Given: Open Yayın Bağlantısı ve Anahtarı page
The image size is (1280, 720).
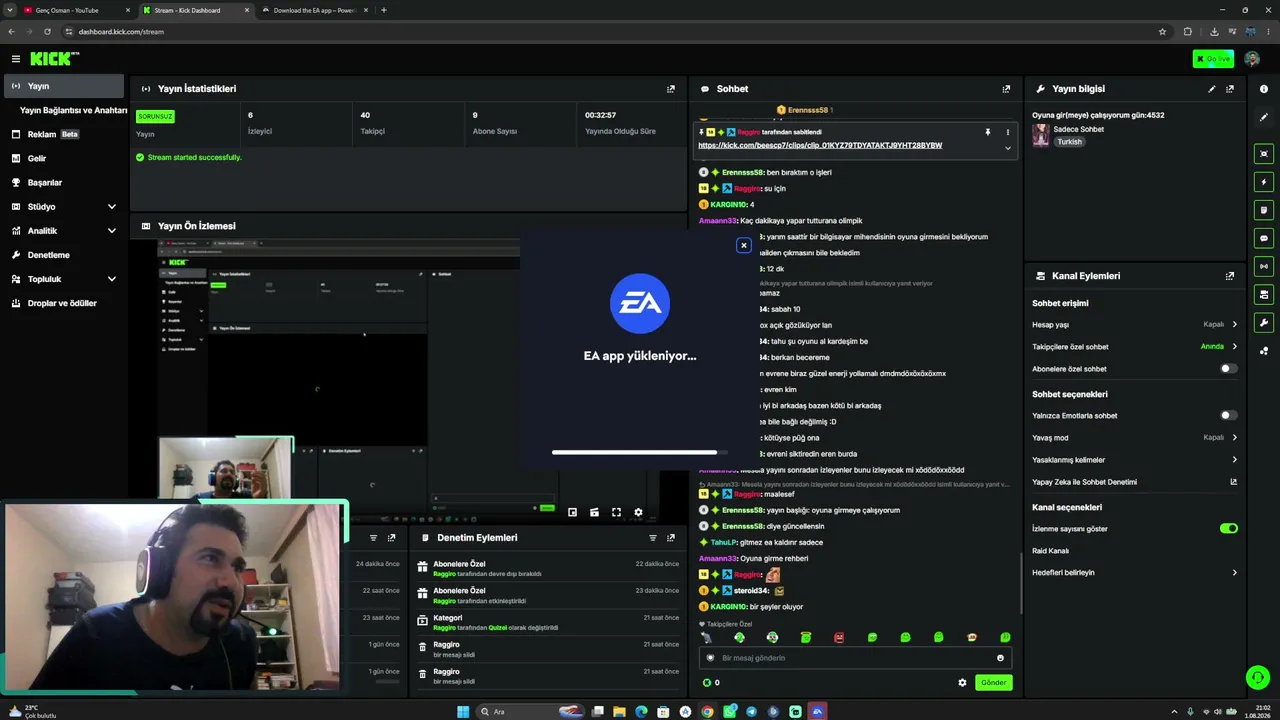Looking at the screenshot, I should click(x=73, y=110).
